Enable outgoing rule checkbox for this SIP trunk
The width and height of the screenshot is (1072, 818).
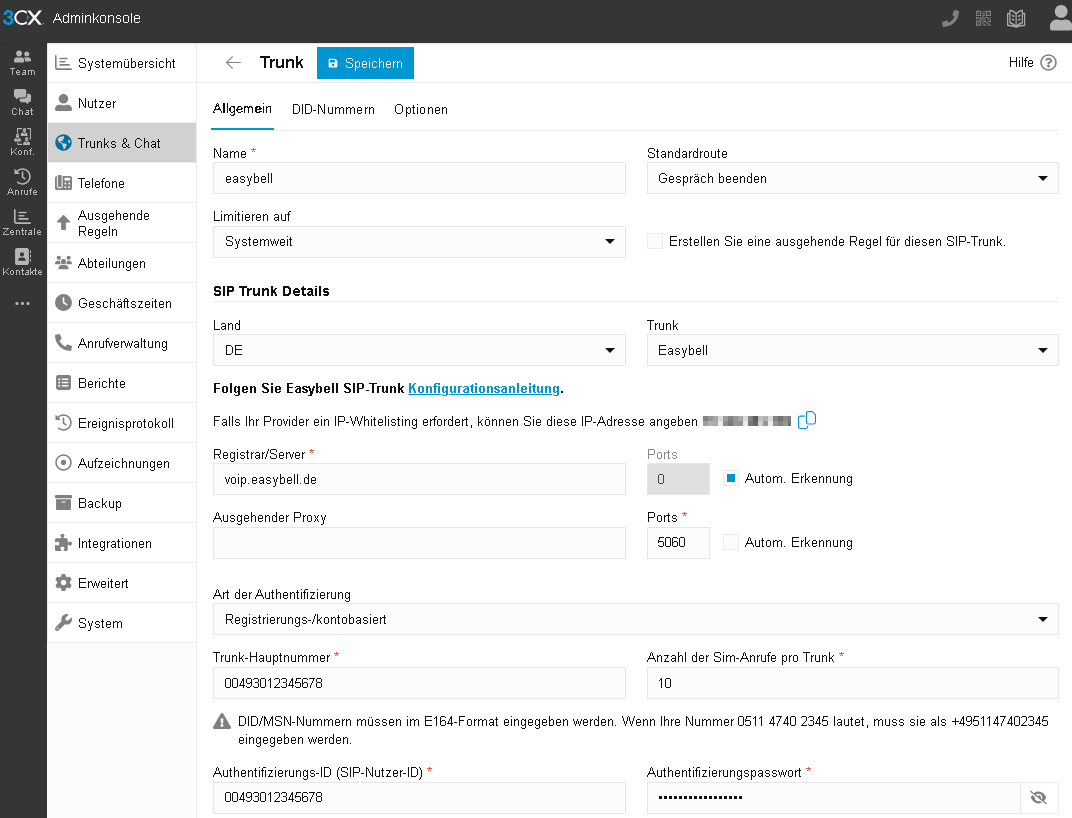pos(655,241)
